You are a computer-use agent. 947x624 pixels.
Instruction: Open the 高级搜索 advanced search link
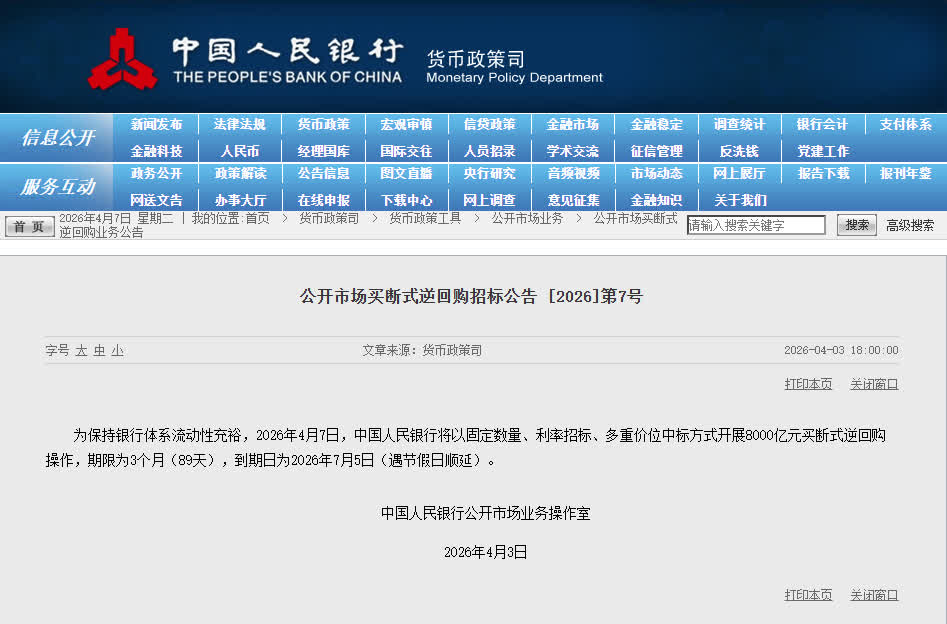coord(910,225)
